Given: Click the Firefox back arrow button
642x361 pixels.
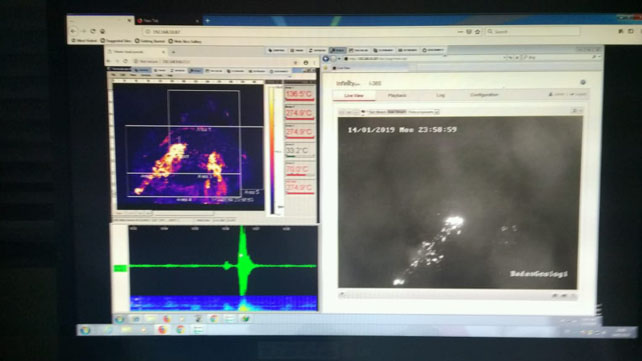Looking at the screenshot, I should [73, 31].
